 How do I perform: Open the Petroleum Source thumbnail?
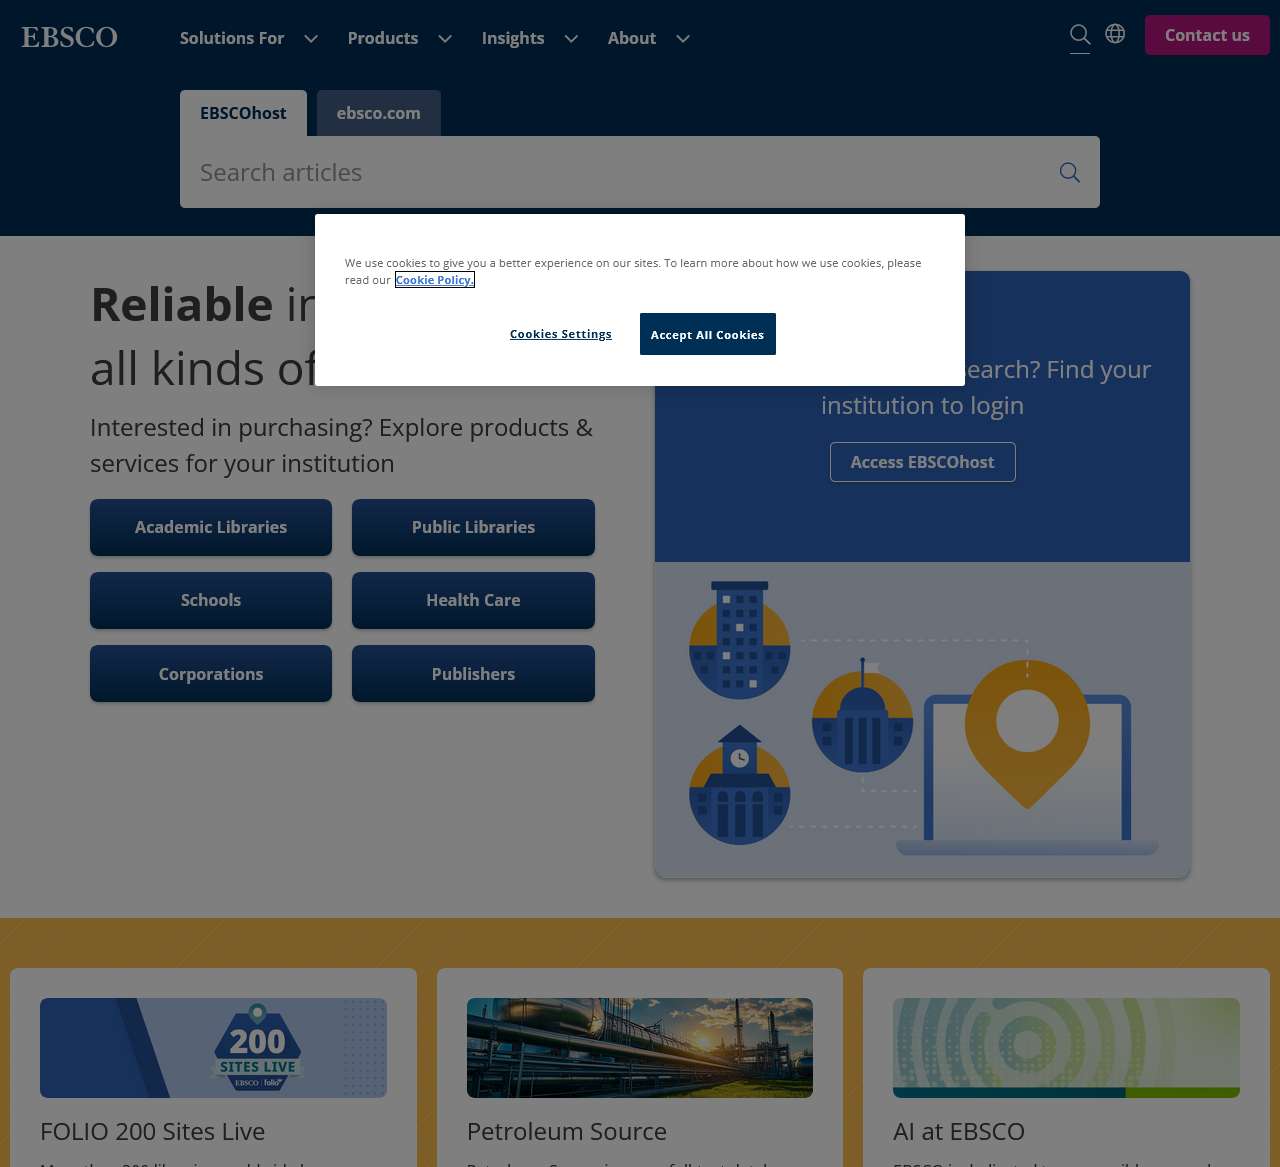(x=639, y=1047)
